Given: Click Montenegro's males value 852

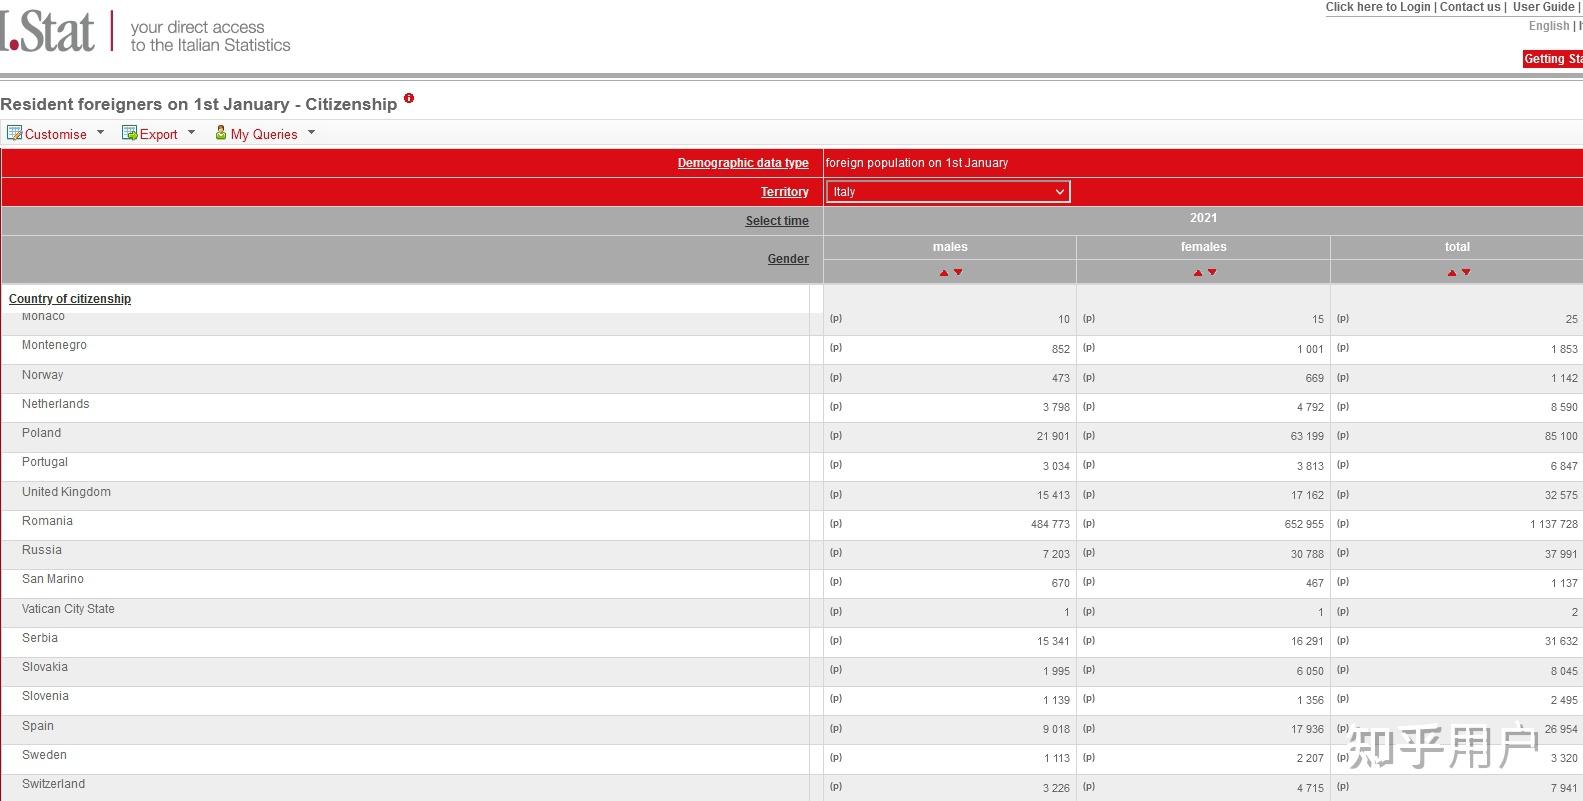Looking at the screenshot, I should coord(1061,349).
